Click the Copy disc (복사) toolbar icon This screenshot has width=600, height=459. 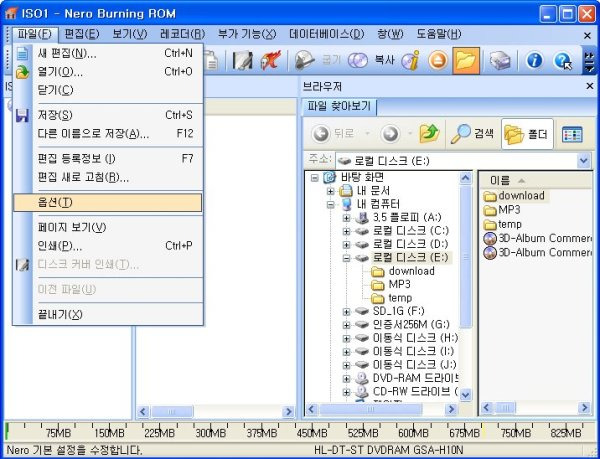[x=370, y=60]
